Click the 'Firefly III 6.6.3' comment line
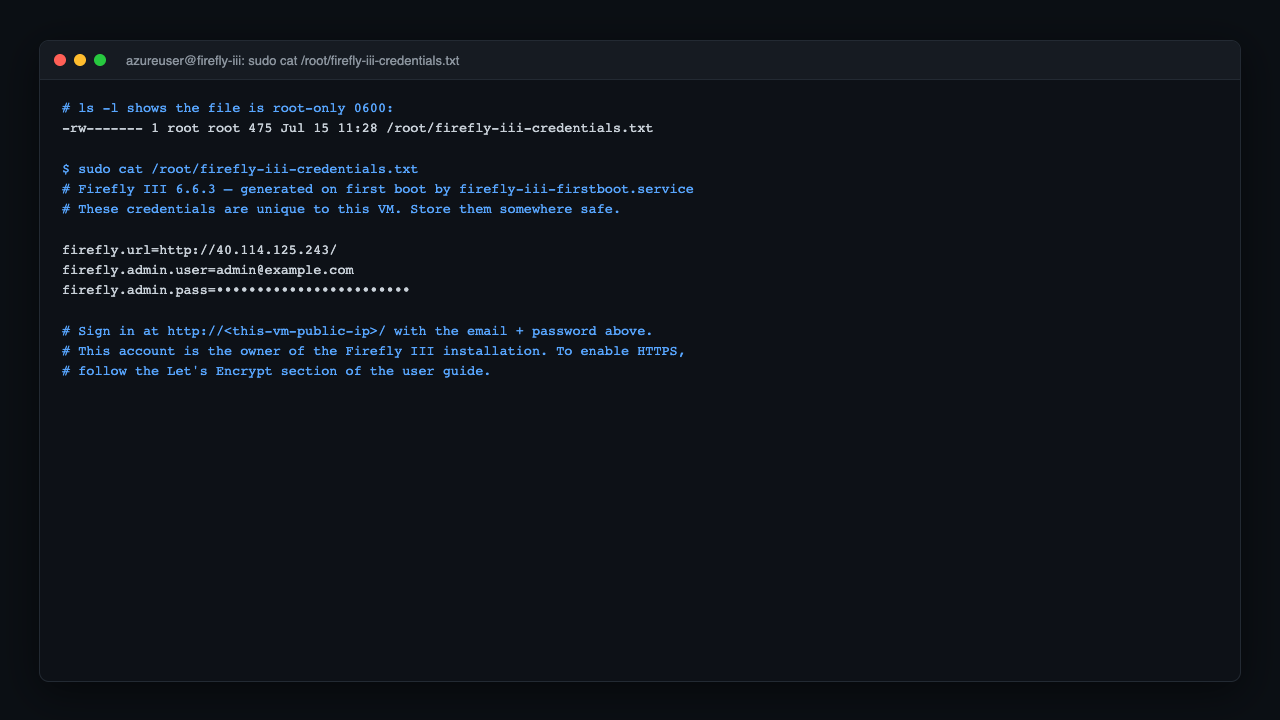 click(378, 189)
